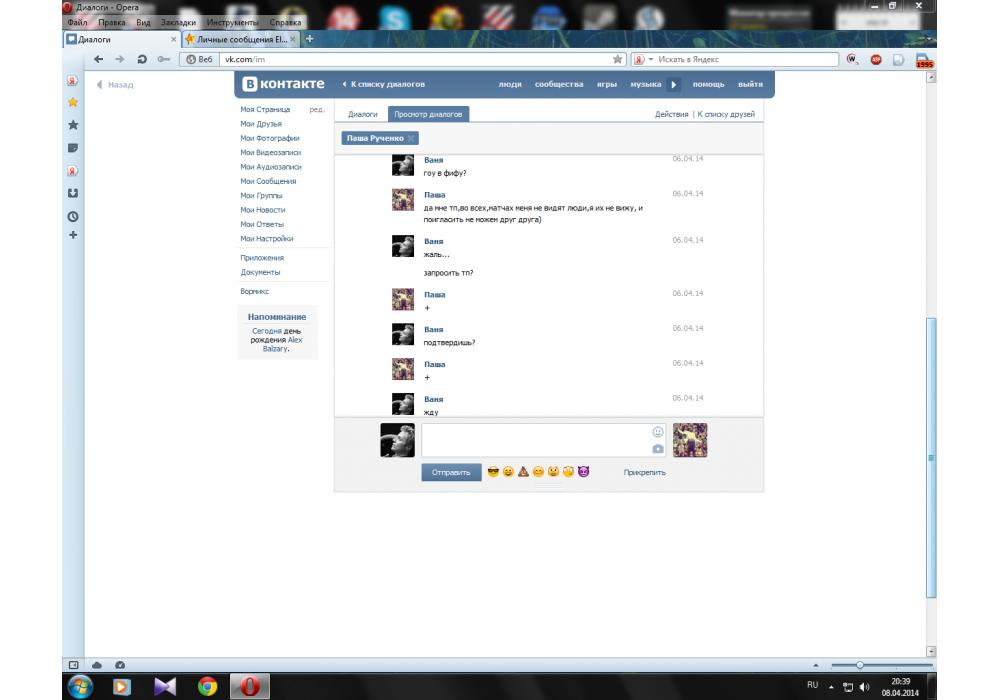
Task: Show hidden system tray icons
Action: pos(830,686)
